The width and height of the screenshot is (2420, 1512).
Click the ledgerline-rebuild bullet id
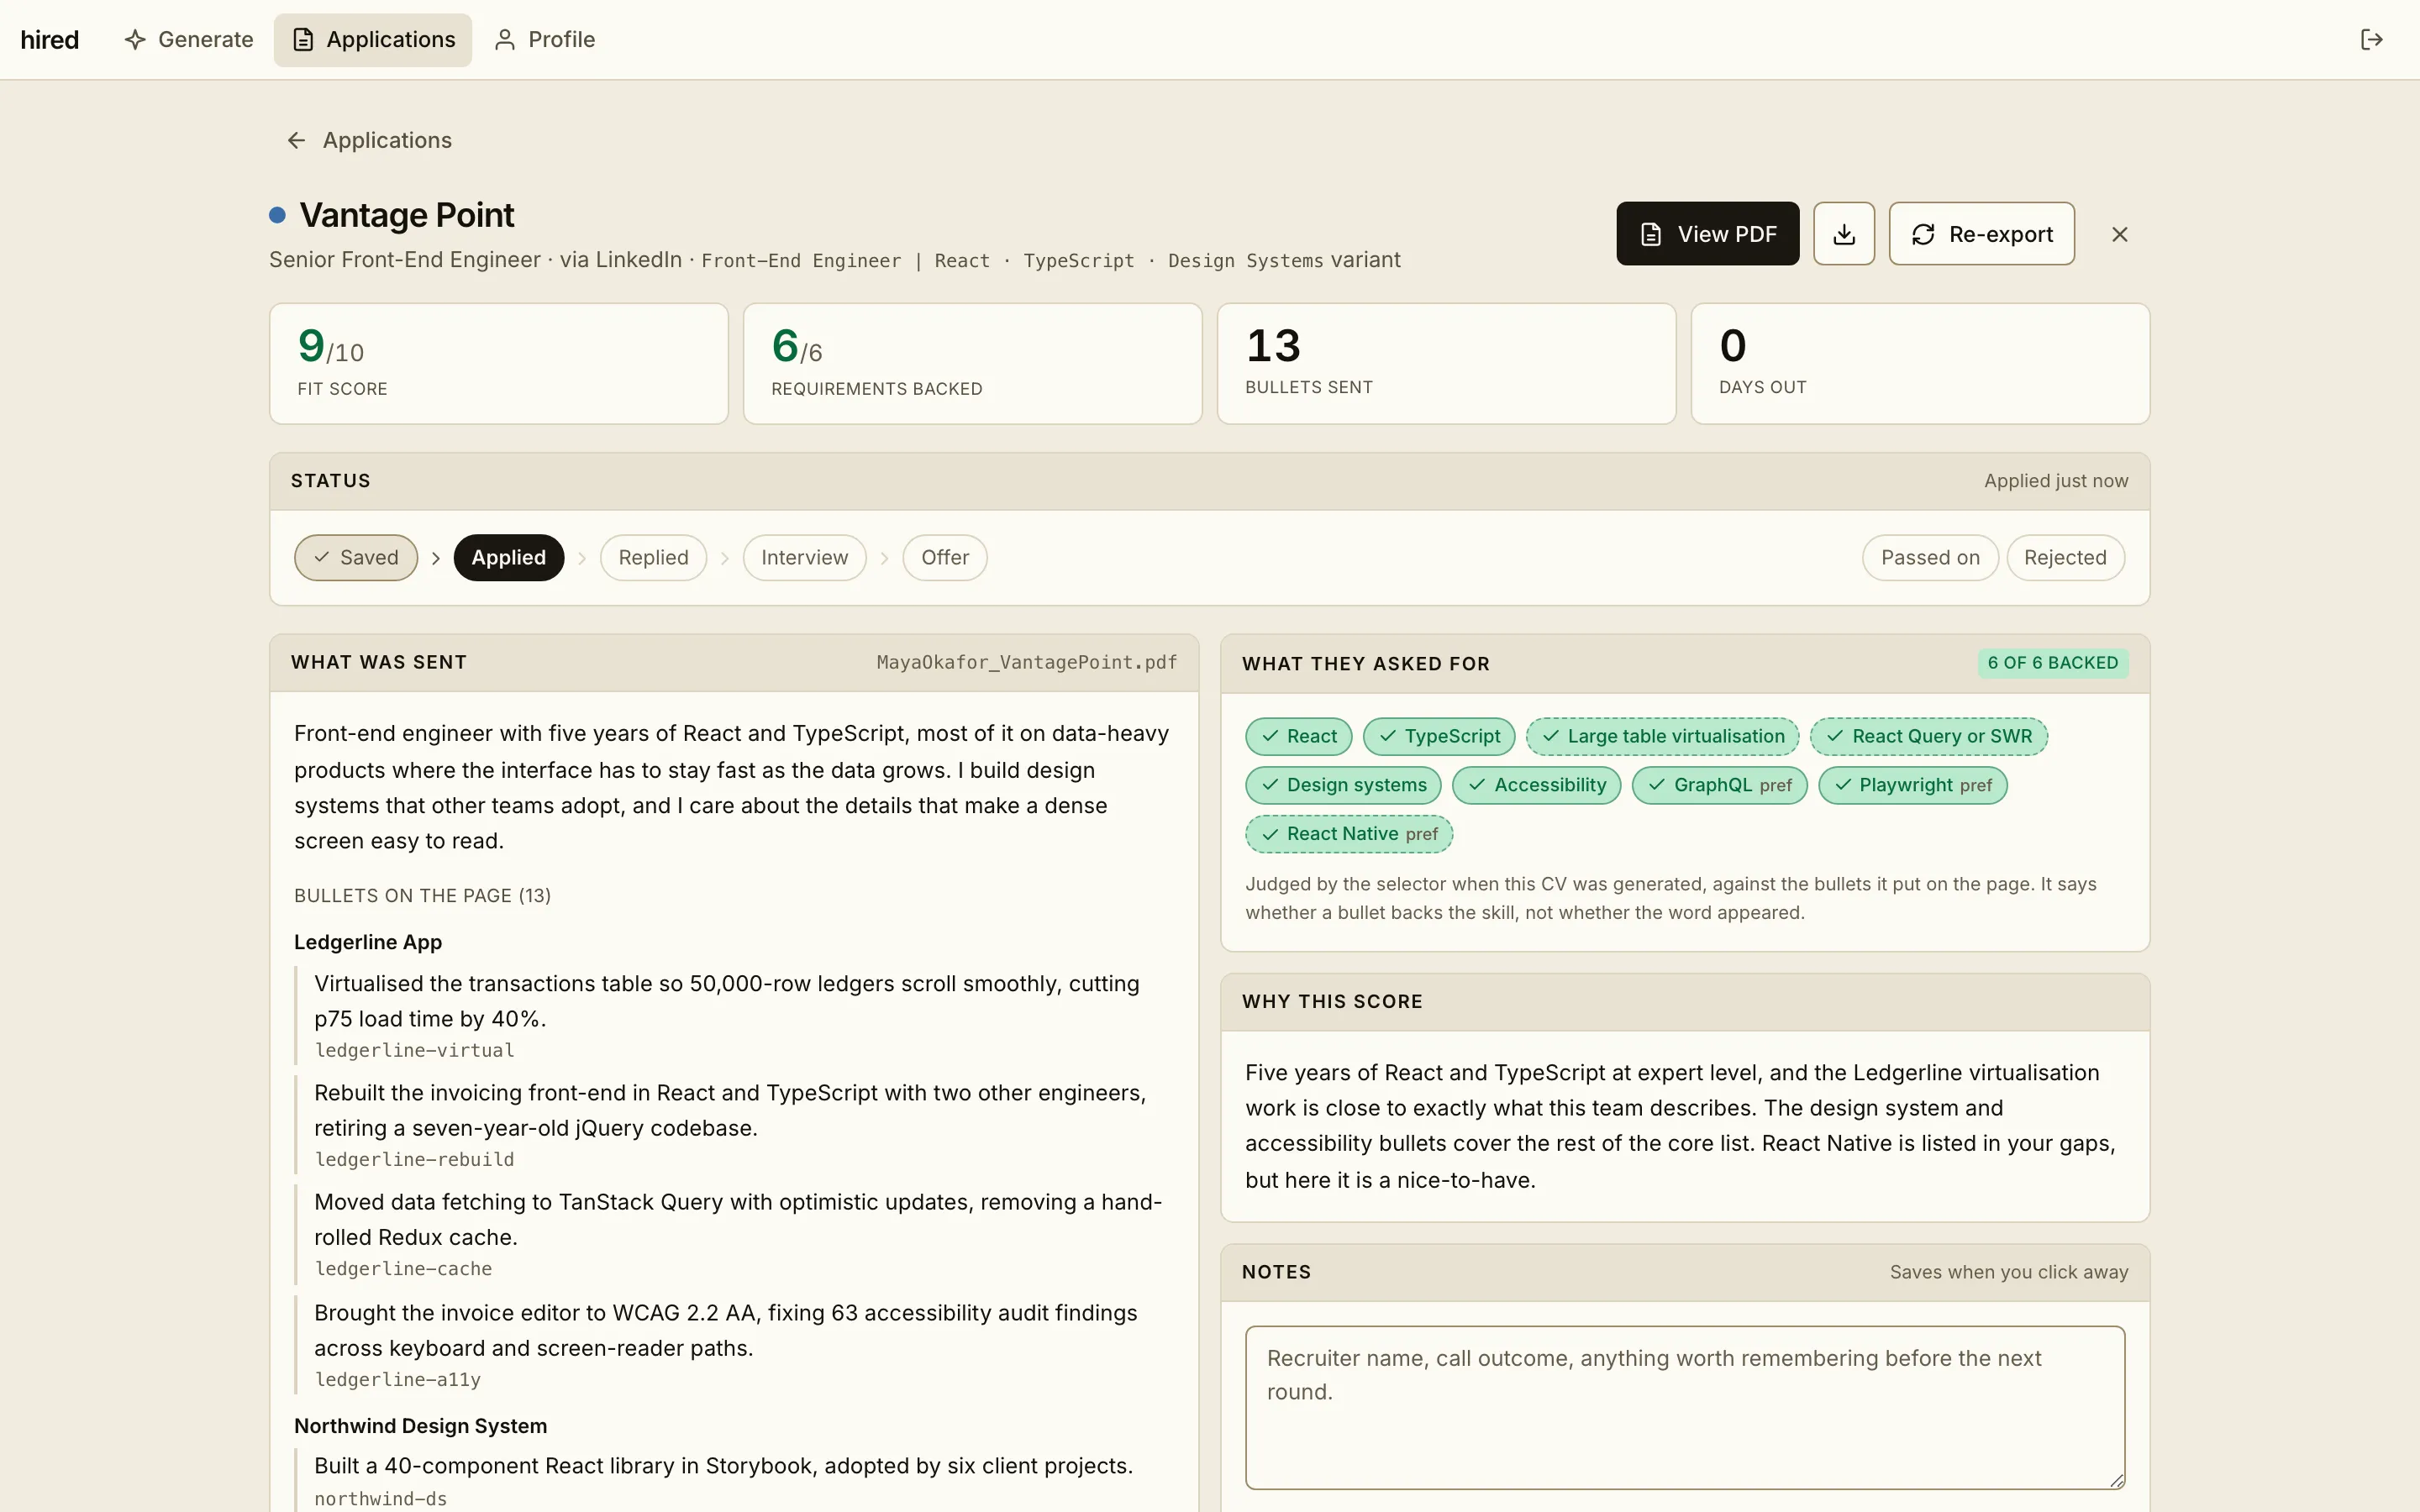[414, 1159]
